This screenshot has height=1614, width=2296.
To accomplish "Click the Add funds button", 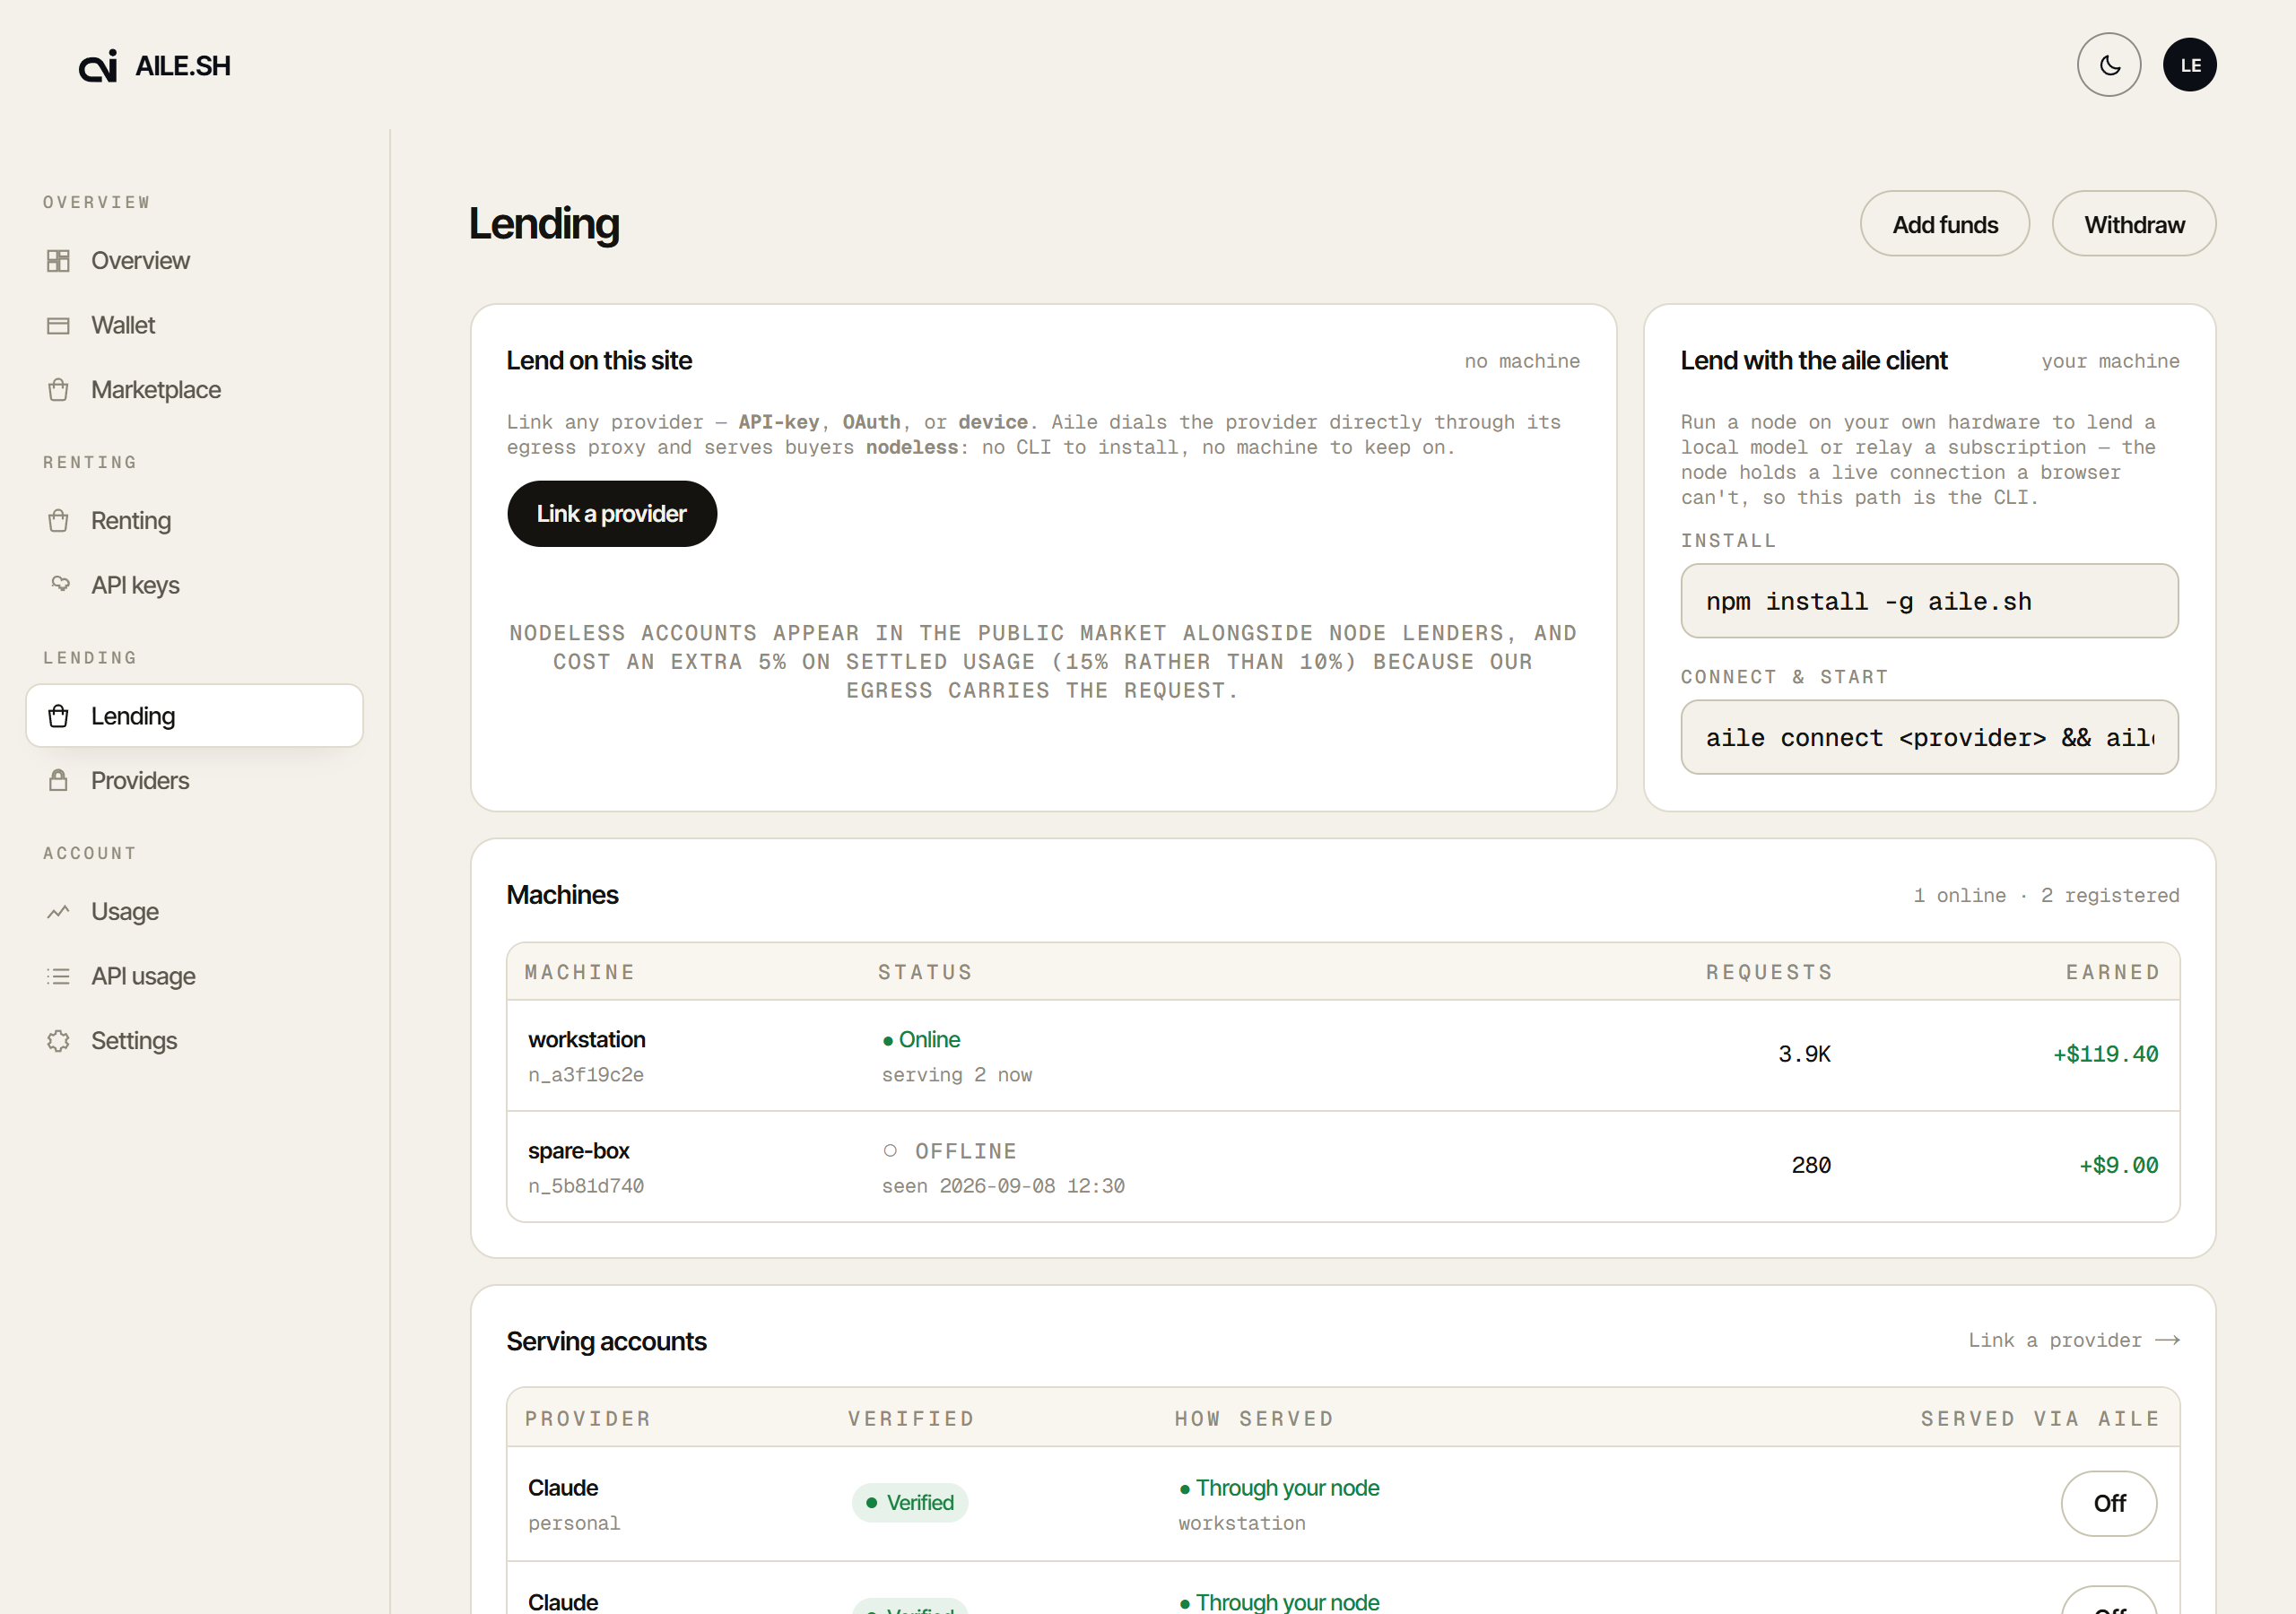I will coord(1944,224).
